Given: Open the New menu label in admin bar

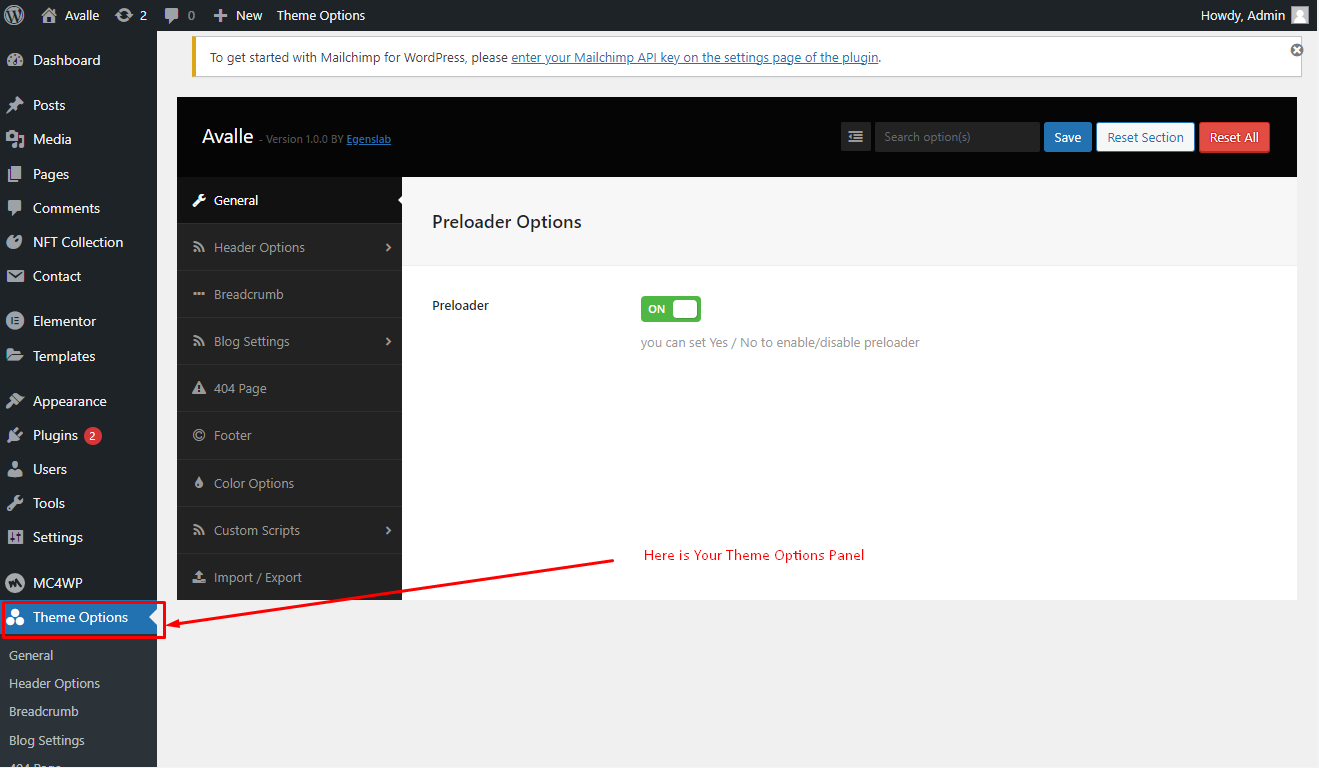Looking at the screenshot, I should [x=249, y=15].
